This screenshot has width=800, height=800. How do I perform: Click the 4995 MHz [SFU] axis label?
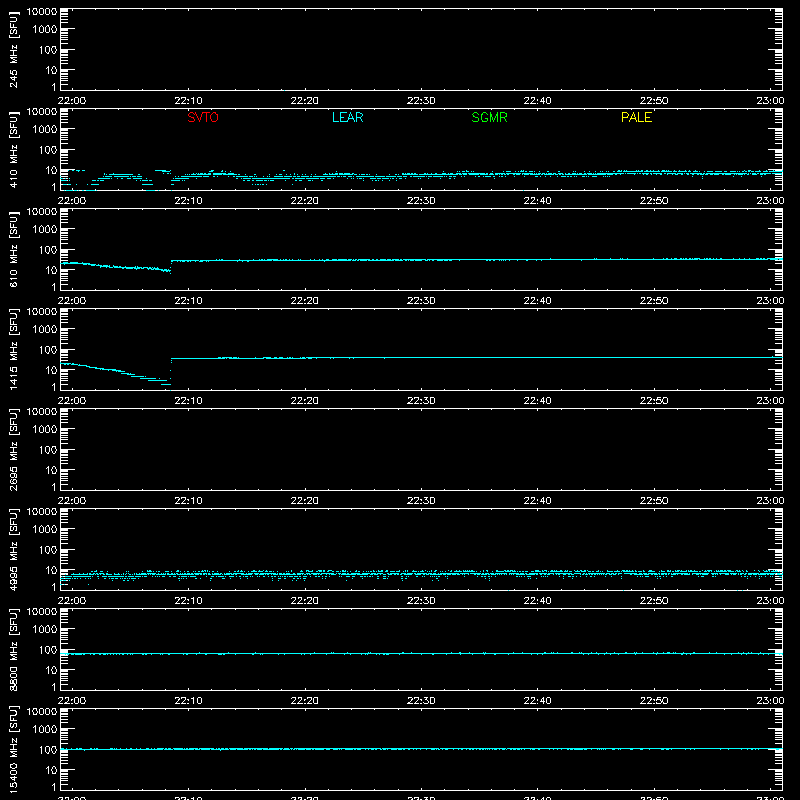14,549
